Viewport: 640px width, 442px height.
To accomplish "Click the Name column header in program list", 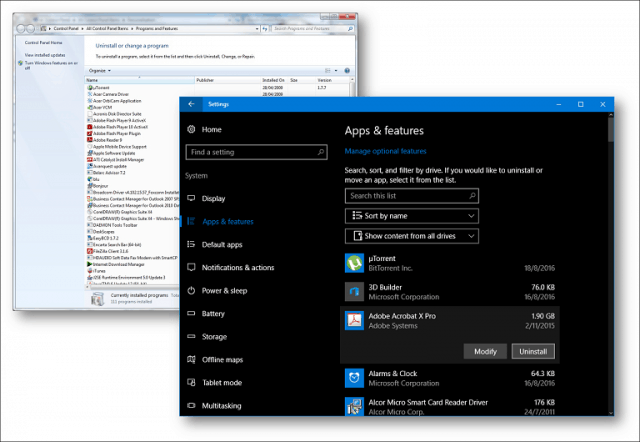I will 140,80.
